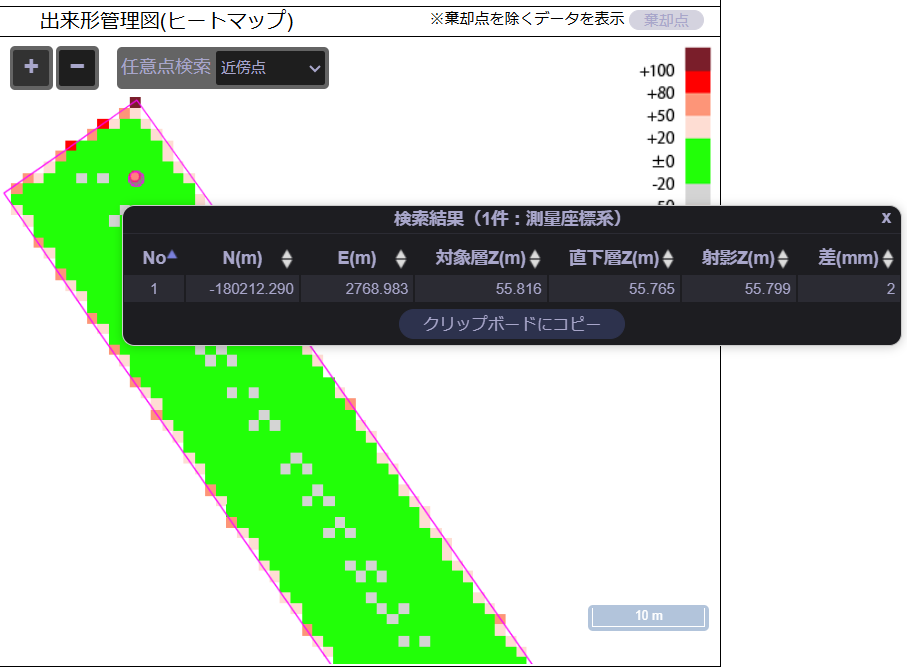Screen dimensions: 907x672
Task: Click クリップボードにコピー button
Action: [x=512, y=324]
